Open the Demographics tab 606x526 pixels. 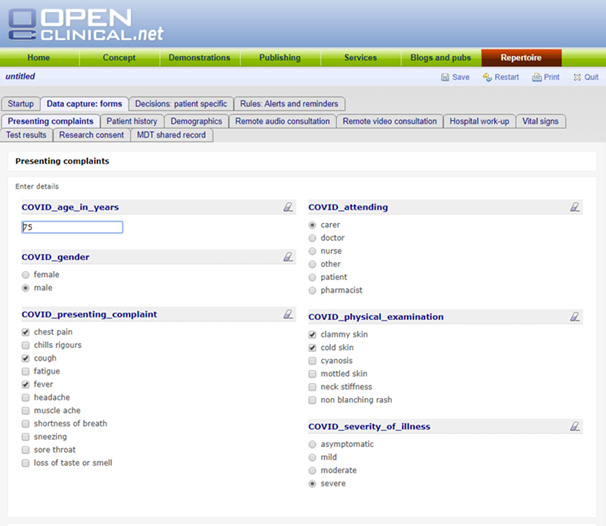[196, 121]
